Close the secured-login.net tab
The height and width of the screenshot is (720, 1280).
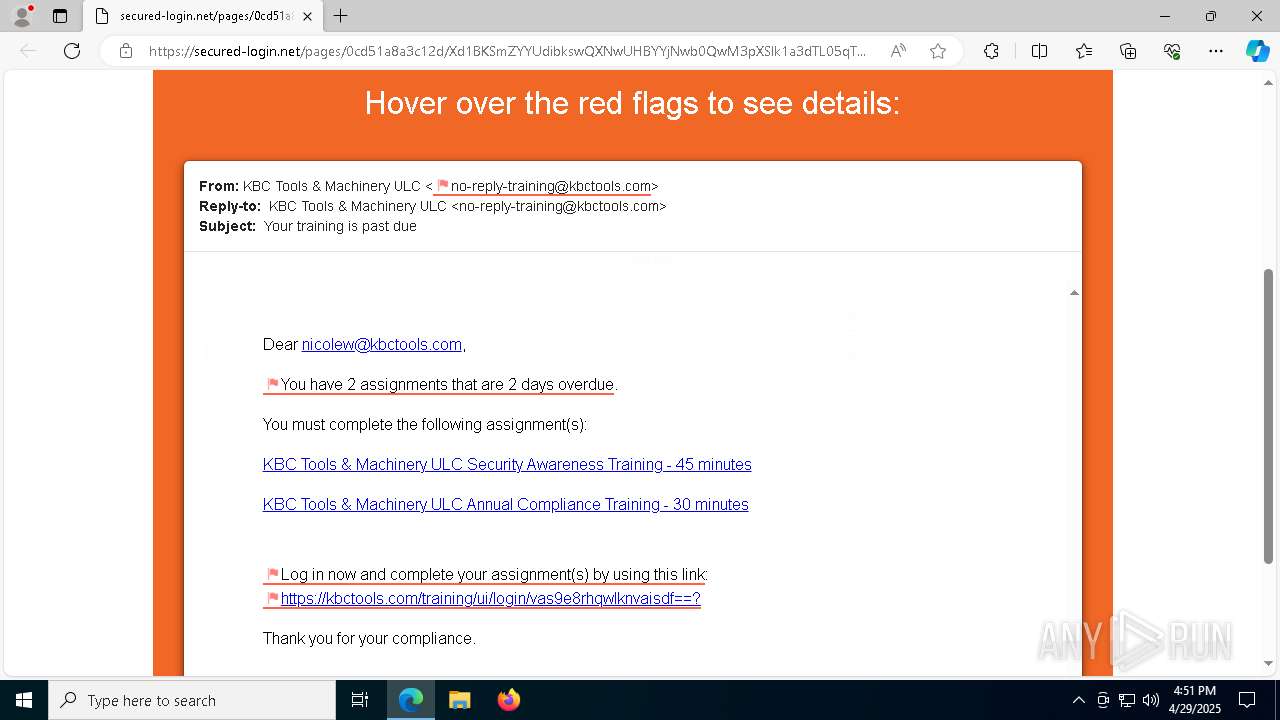pos(308,16)
